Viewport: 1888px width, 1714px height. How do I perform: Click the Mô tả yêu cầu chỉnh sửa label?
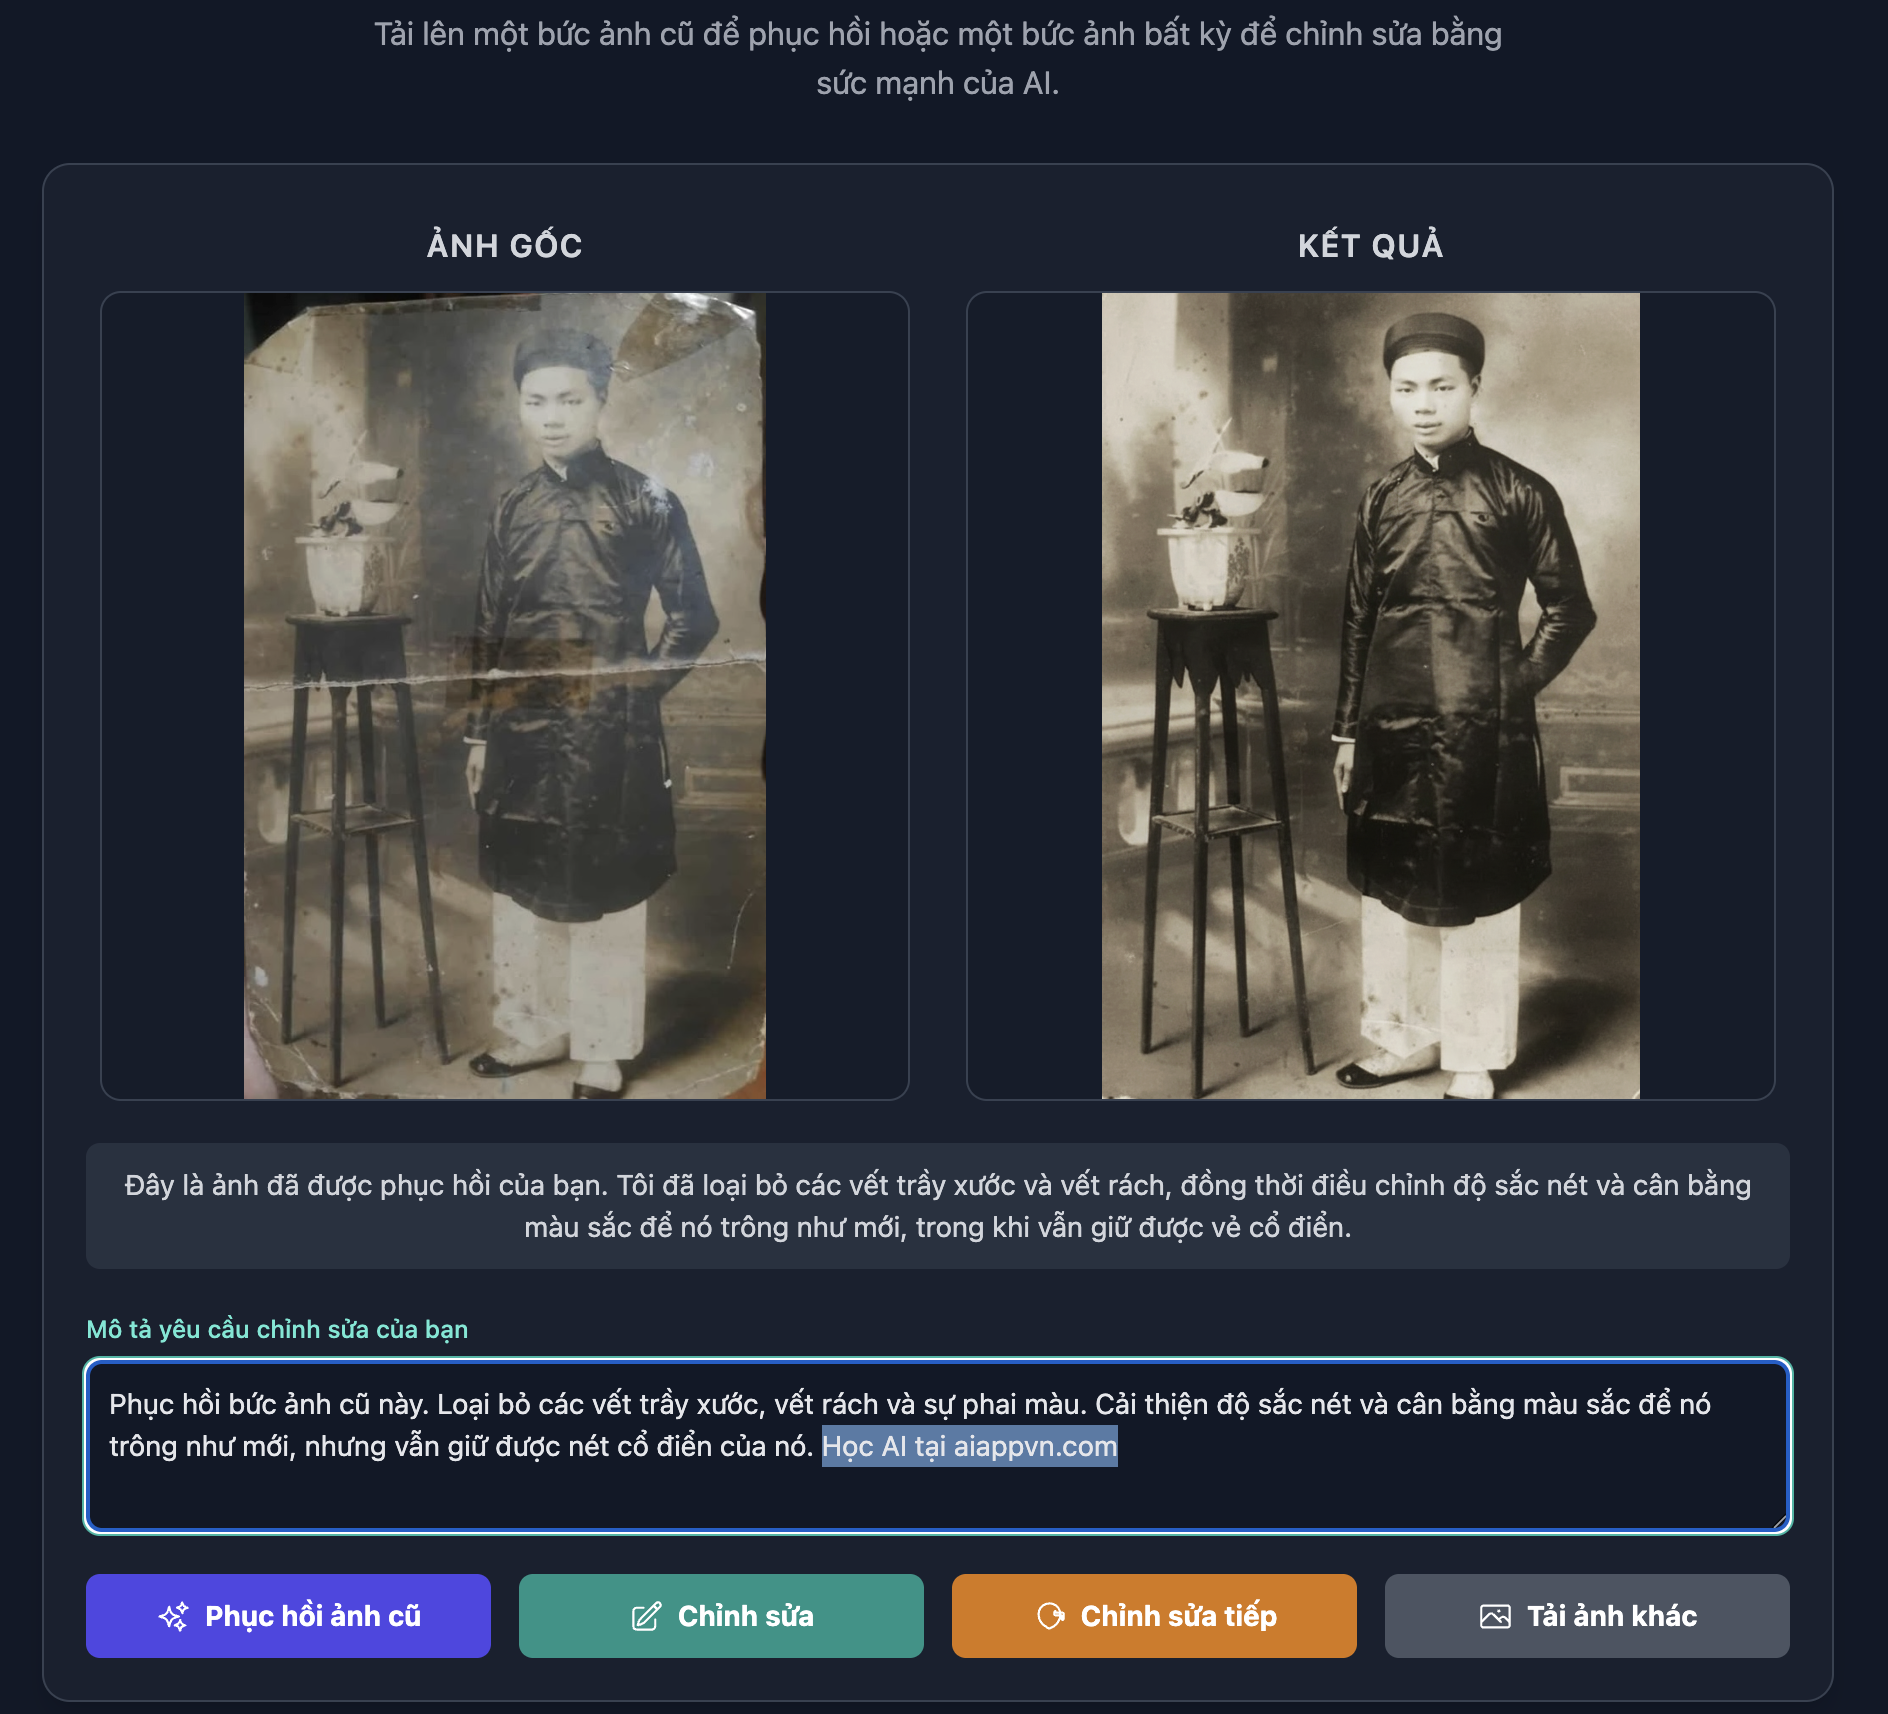277,1329
